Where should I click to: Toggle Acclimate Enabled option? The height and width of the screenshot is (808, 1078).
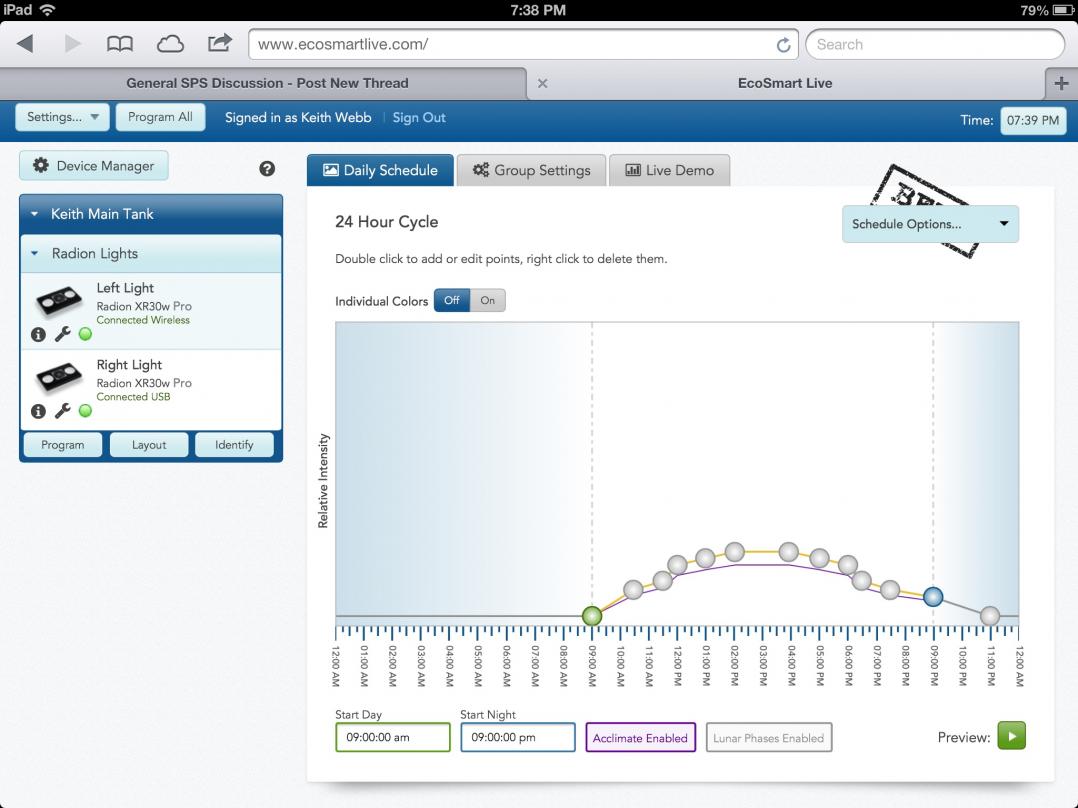[x=640, y=738]
